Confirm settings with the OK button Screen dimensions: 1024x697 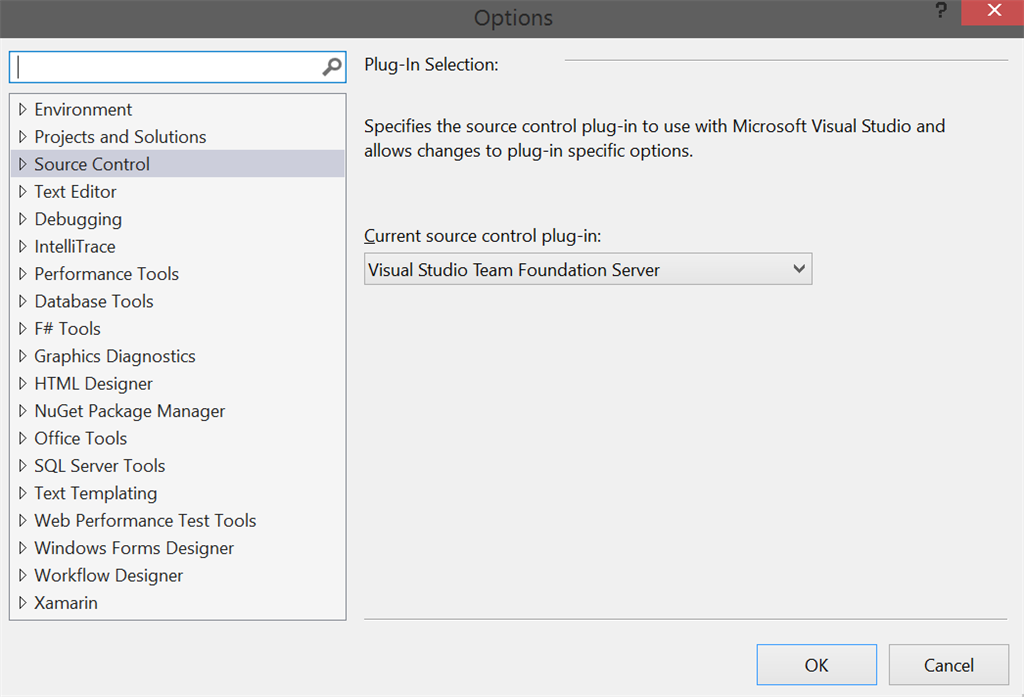click(x=816, y=664)
